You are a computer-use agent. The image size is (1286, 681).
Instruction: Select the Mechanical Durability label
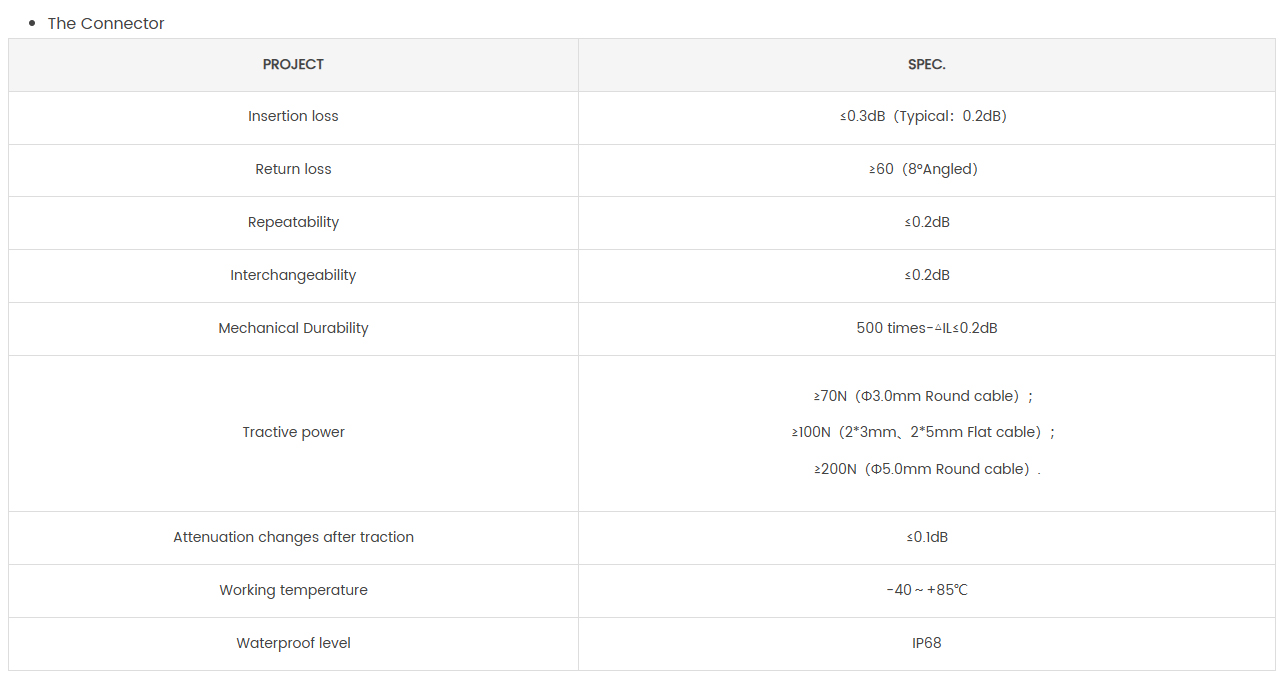tap(293, 329)
